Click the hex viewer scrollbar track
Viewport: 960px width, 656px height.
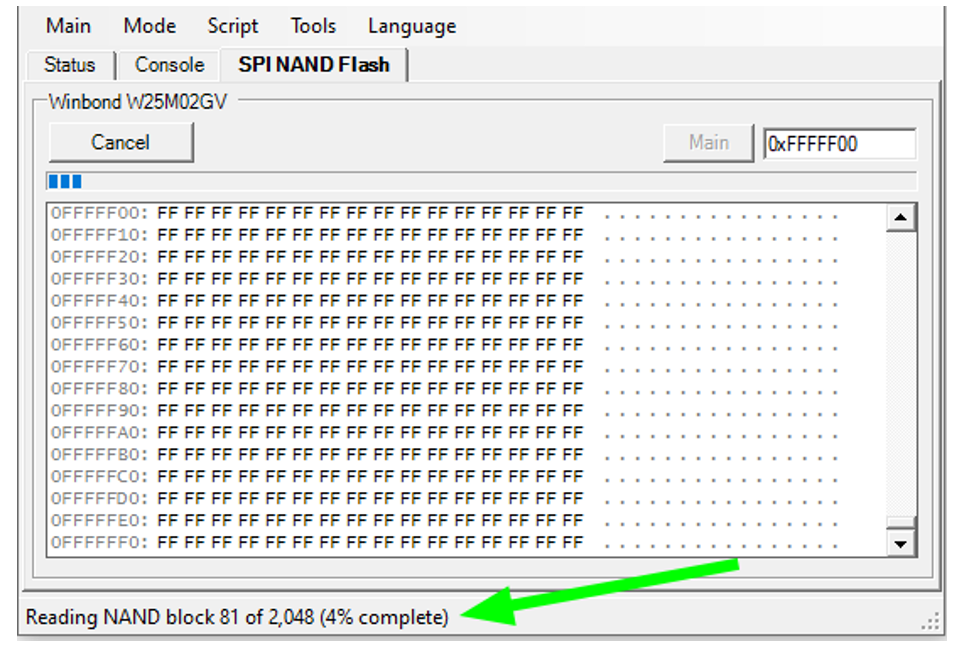(x=901, y=374)
